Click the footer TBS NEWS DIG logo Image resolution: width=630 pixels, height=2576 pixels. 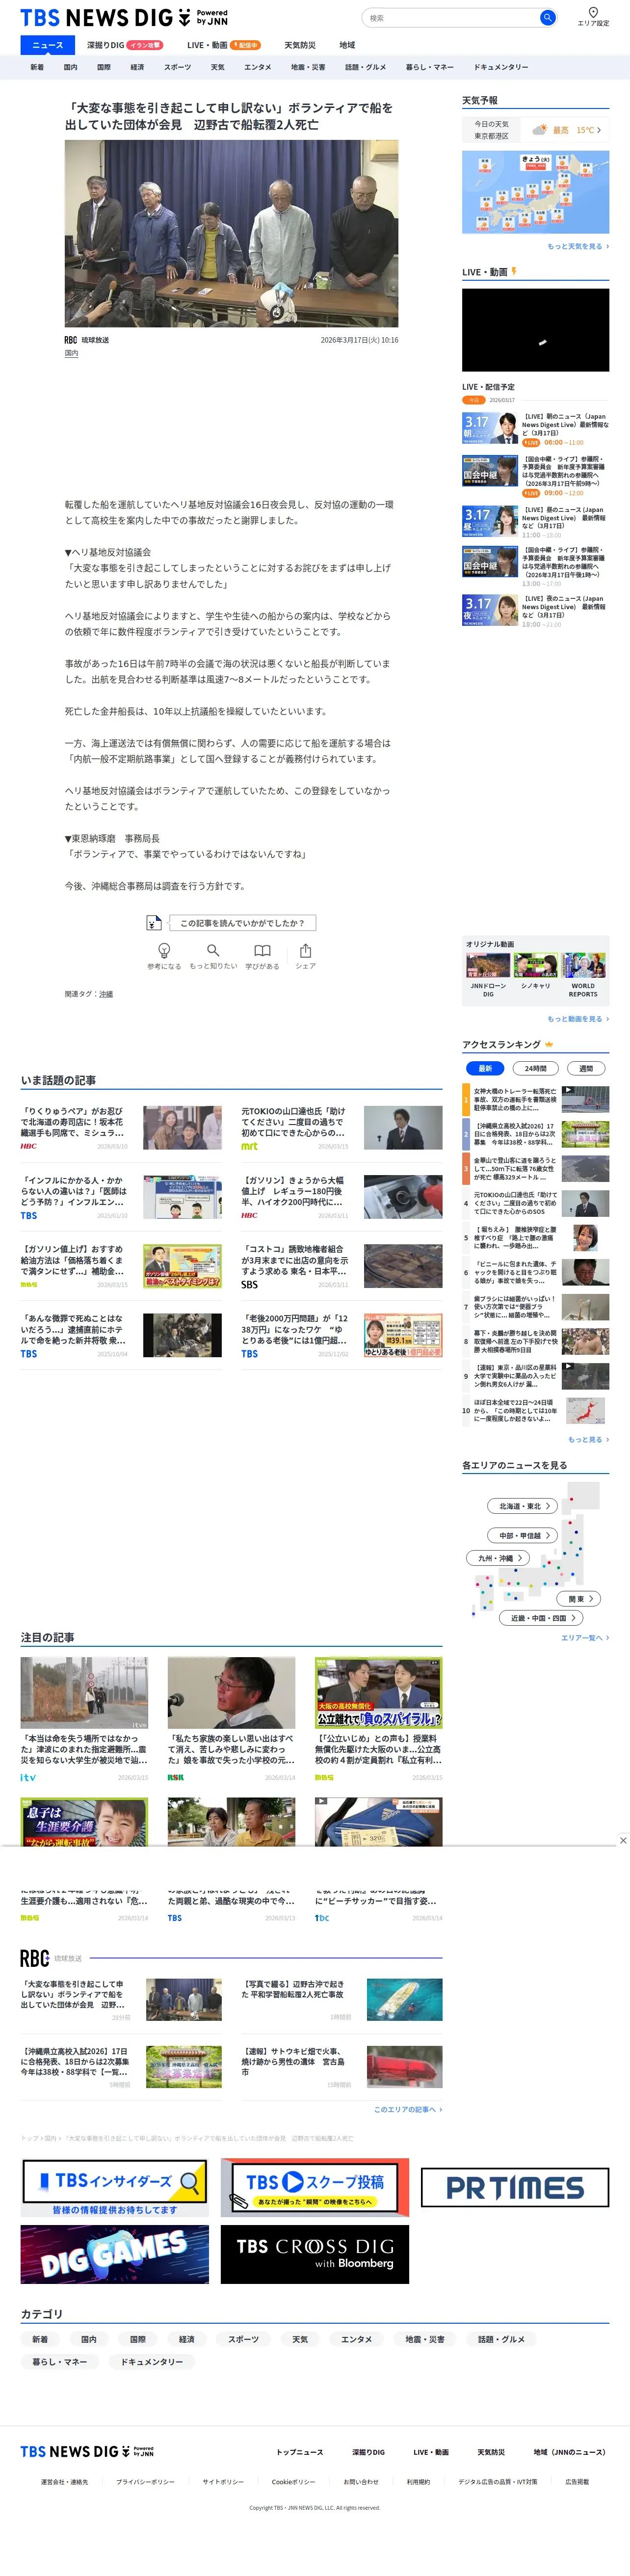[x=87, y=2452]
